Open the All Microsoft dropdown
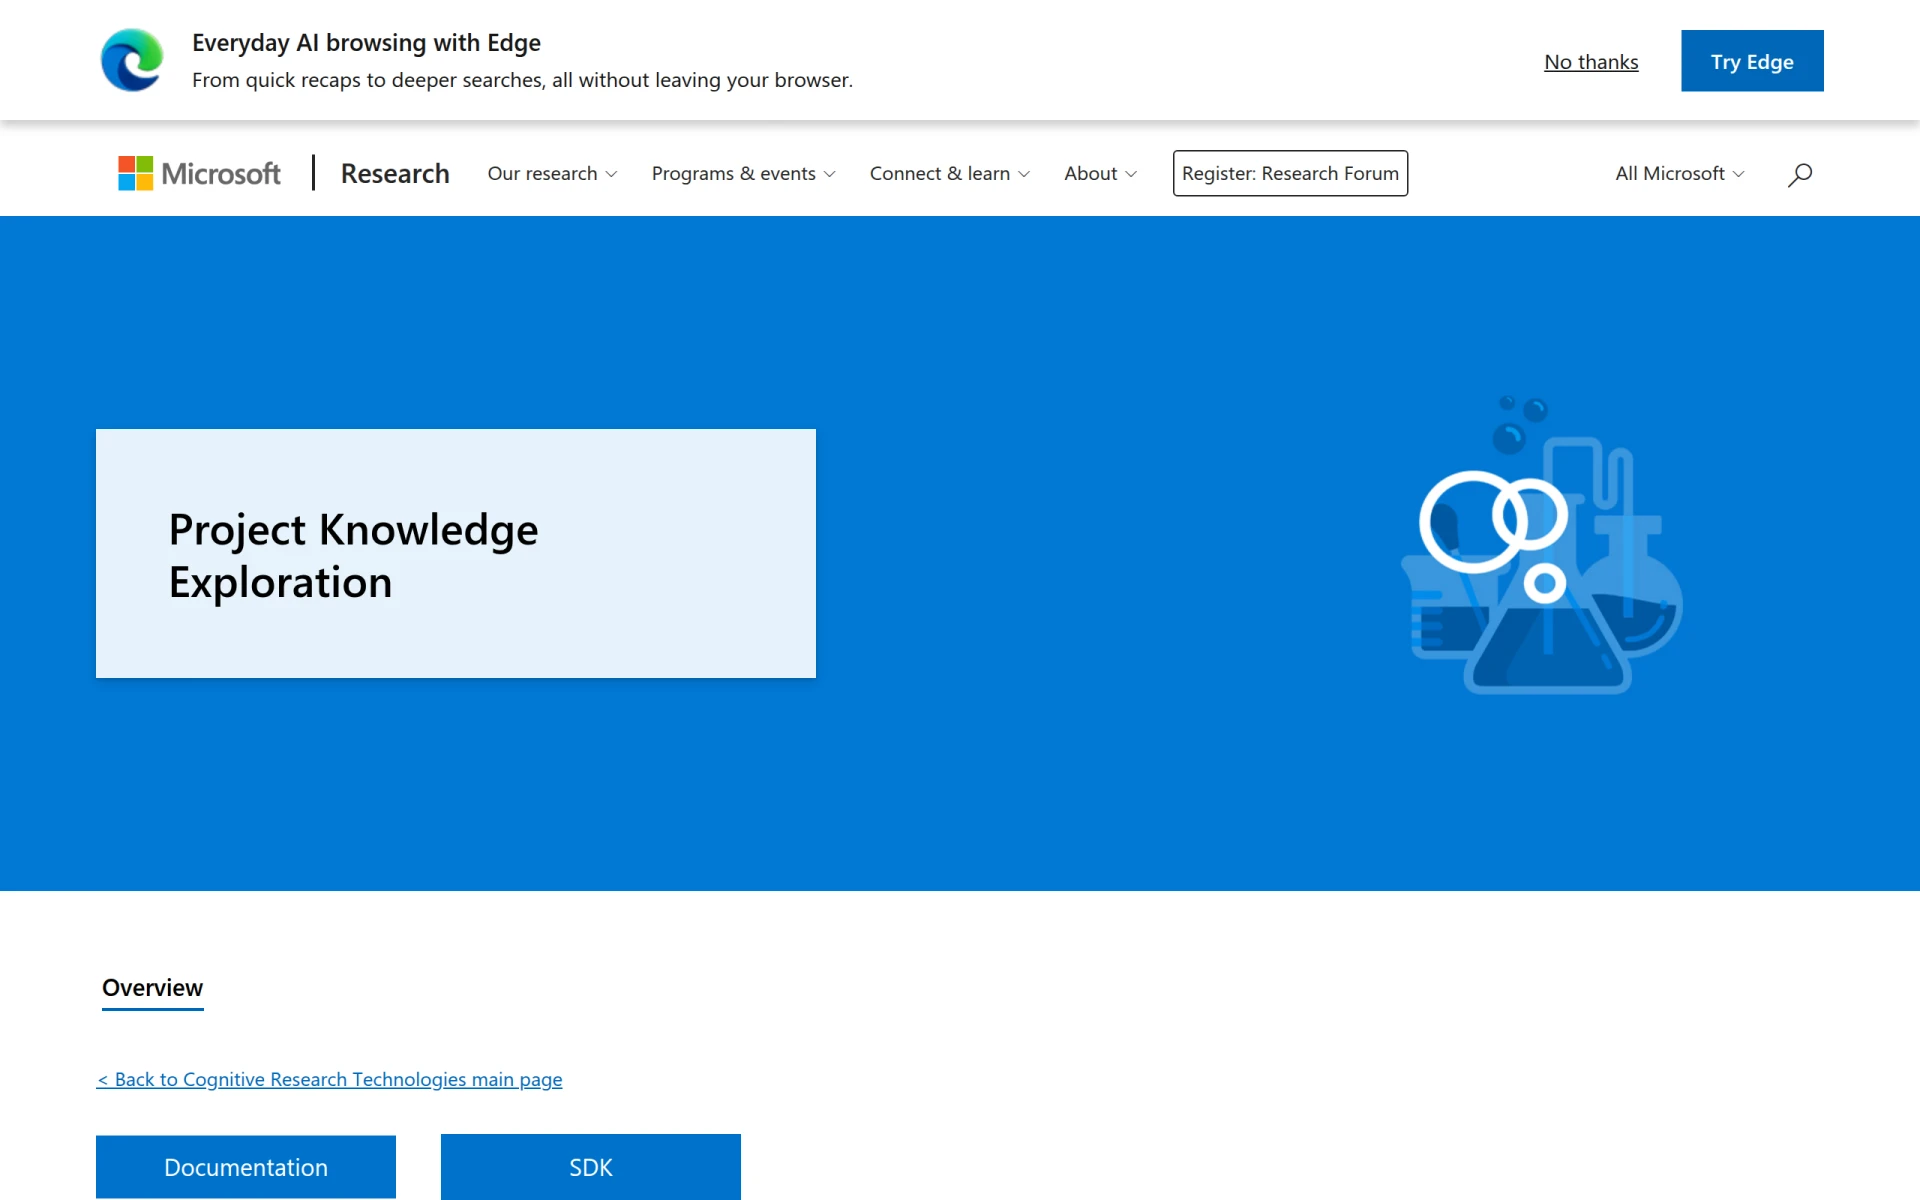Screen dimensions: 1920x1200 point(1679,173)
